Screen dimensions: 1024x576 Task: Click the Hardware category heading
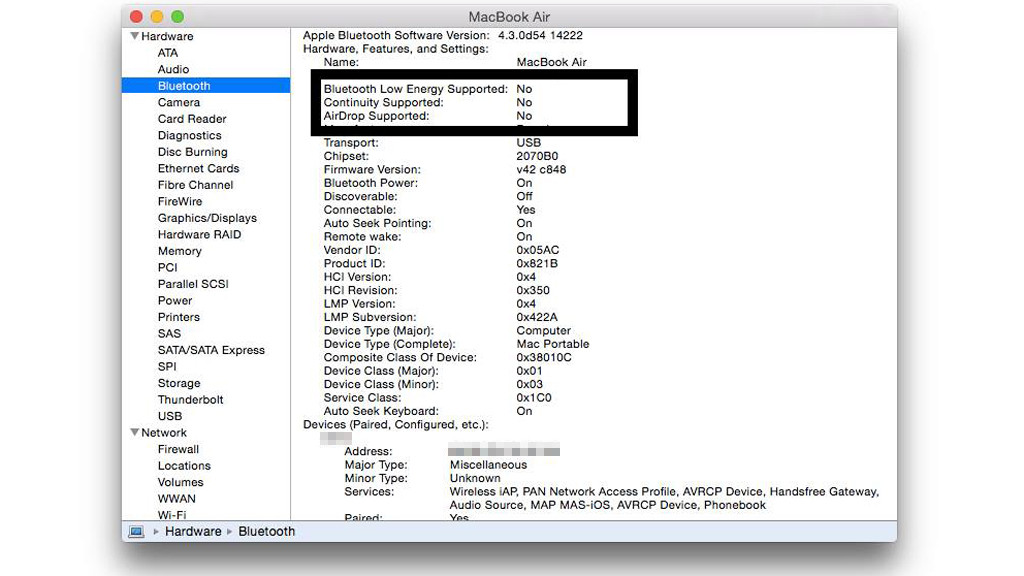167,36
